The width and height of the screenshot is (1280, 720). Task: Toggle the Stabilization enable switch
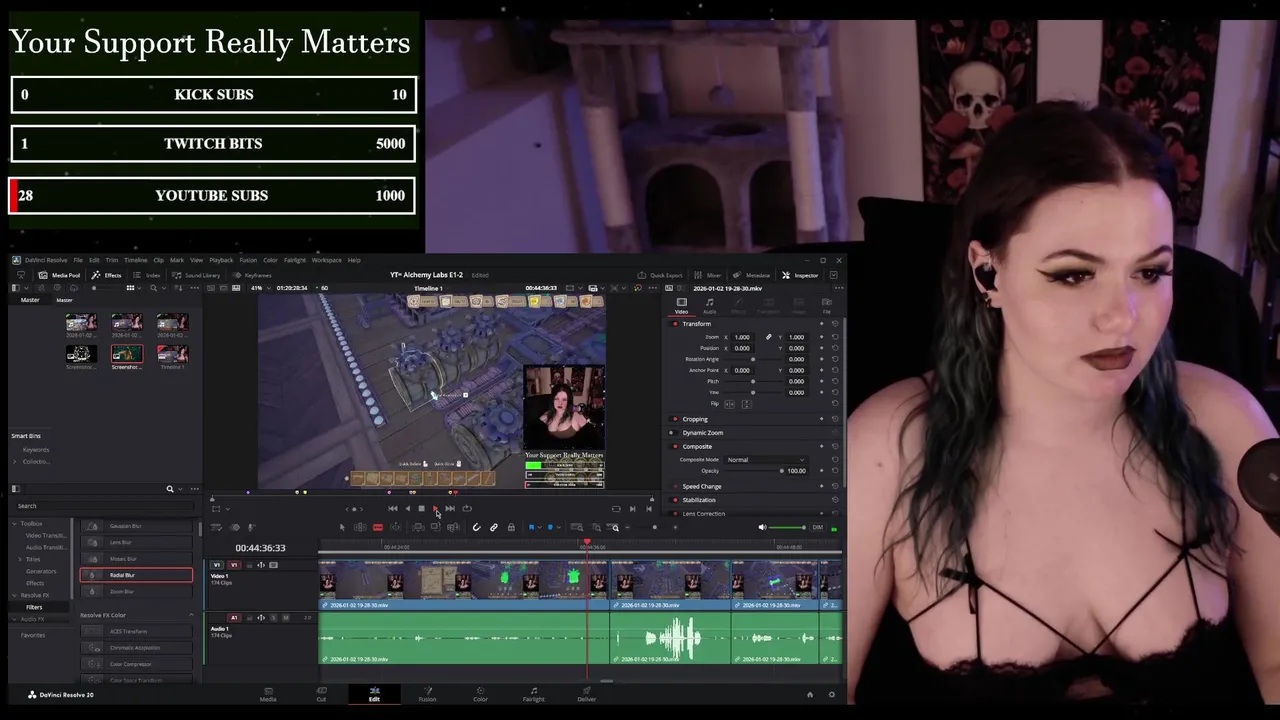point(675,500)
